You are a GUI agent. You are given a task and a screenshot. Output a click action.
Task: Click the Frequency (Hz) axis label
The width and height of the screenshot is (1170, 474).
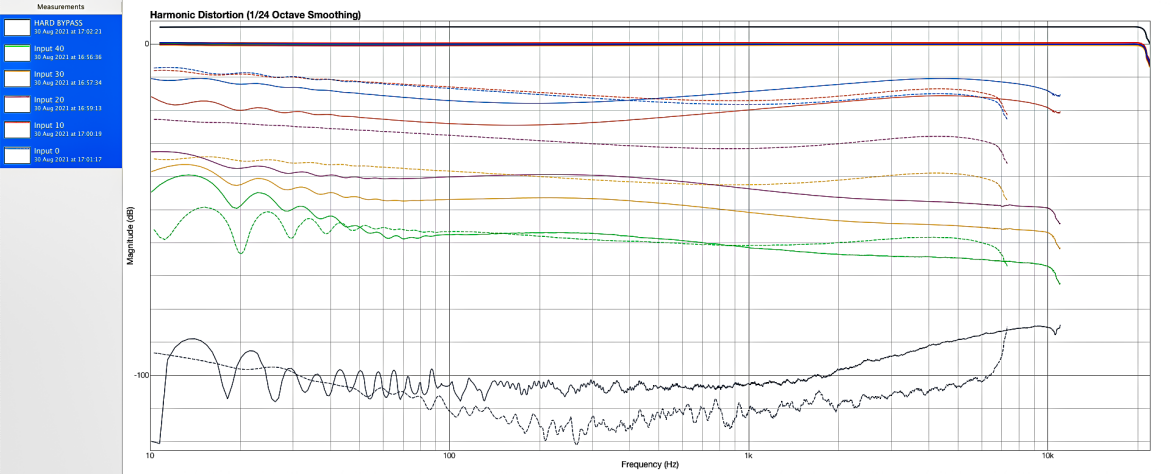(649, 465)
